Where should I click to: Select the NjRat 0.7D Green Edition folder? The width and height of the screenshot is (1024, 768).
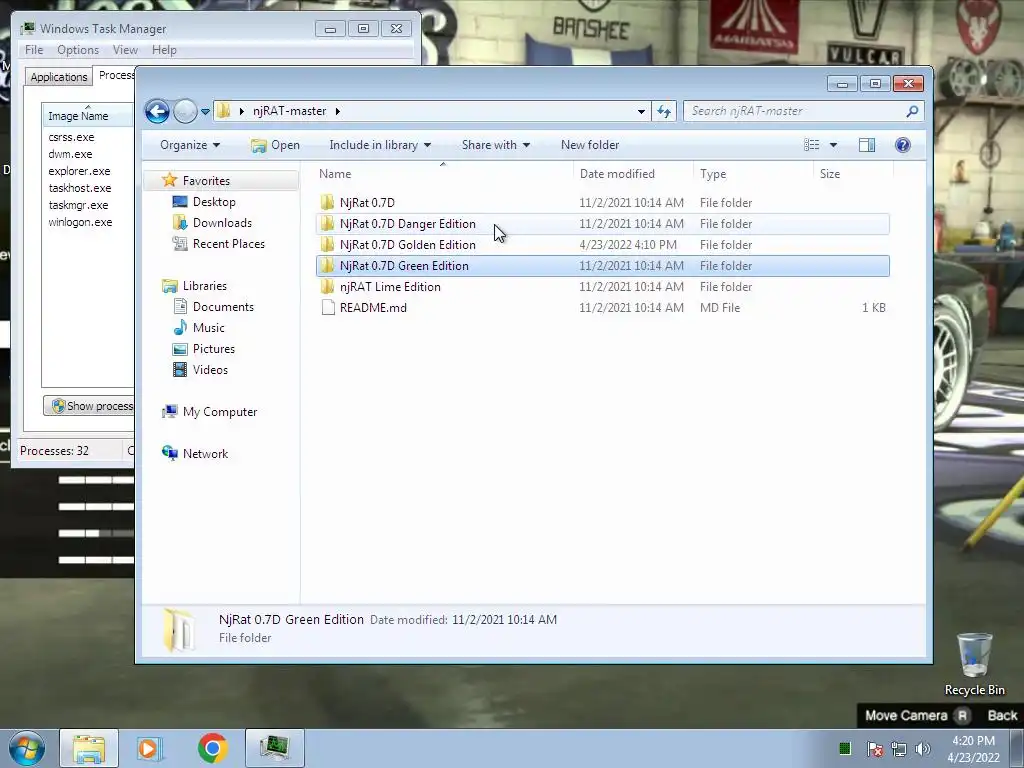[602, 265]
